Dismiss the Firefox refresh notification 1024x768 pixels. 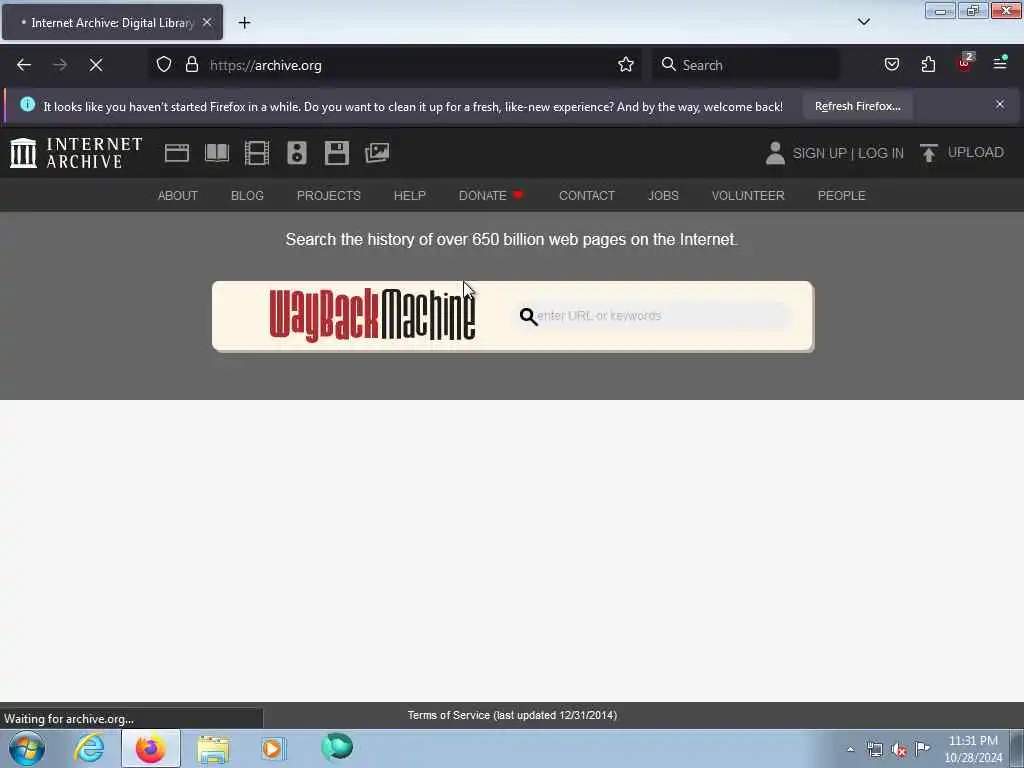[1000, 104]
